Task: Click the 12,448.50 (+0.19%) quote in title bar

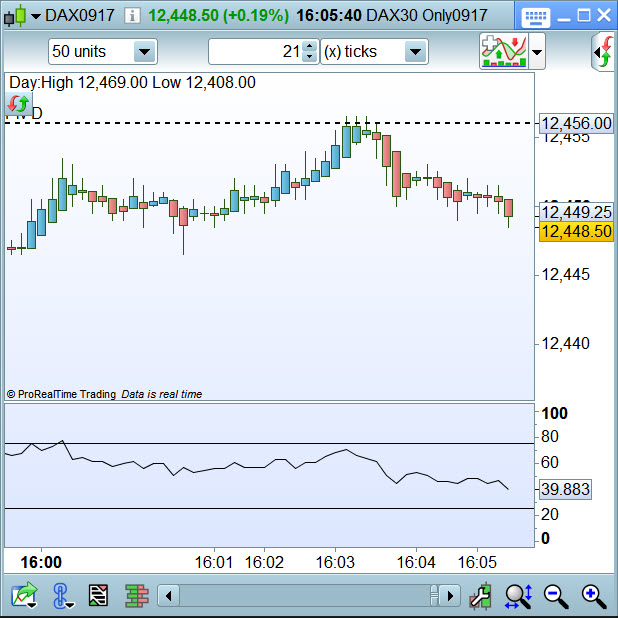Action: click(218, 16)
